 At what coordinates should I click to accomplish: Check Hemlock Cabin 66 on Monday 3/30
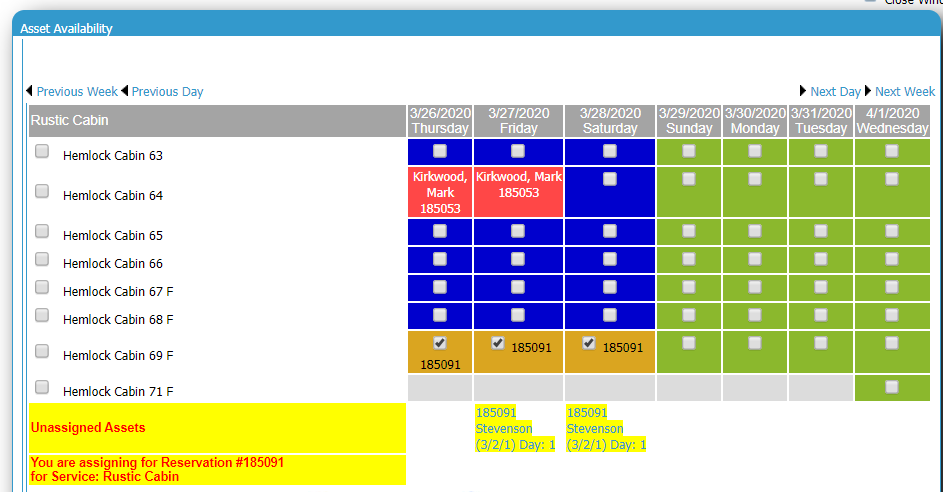pyautogui.click(x=755, y=259)
